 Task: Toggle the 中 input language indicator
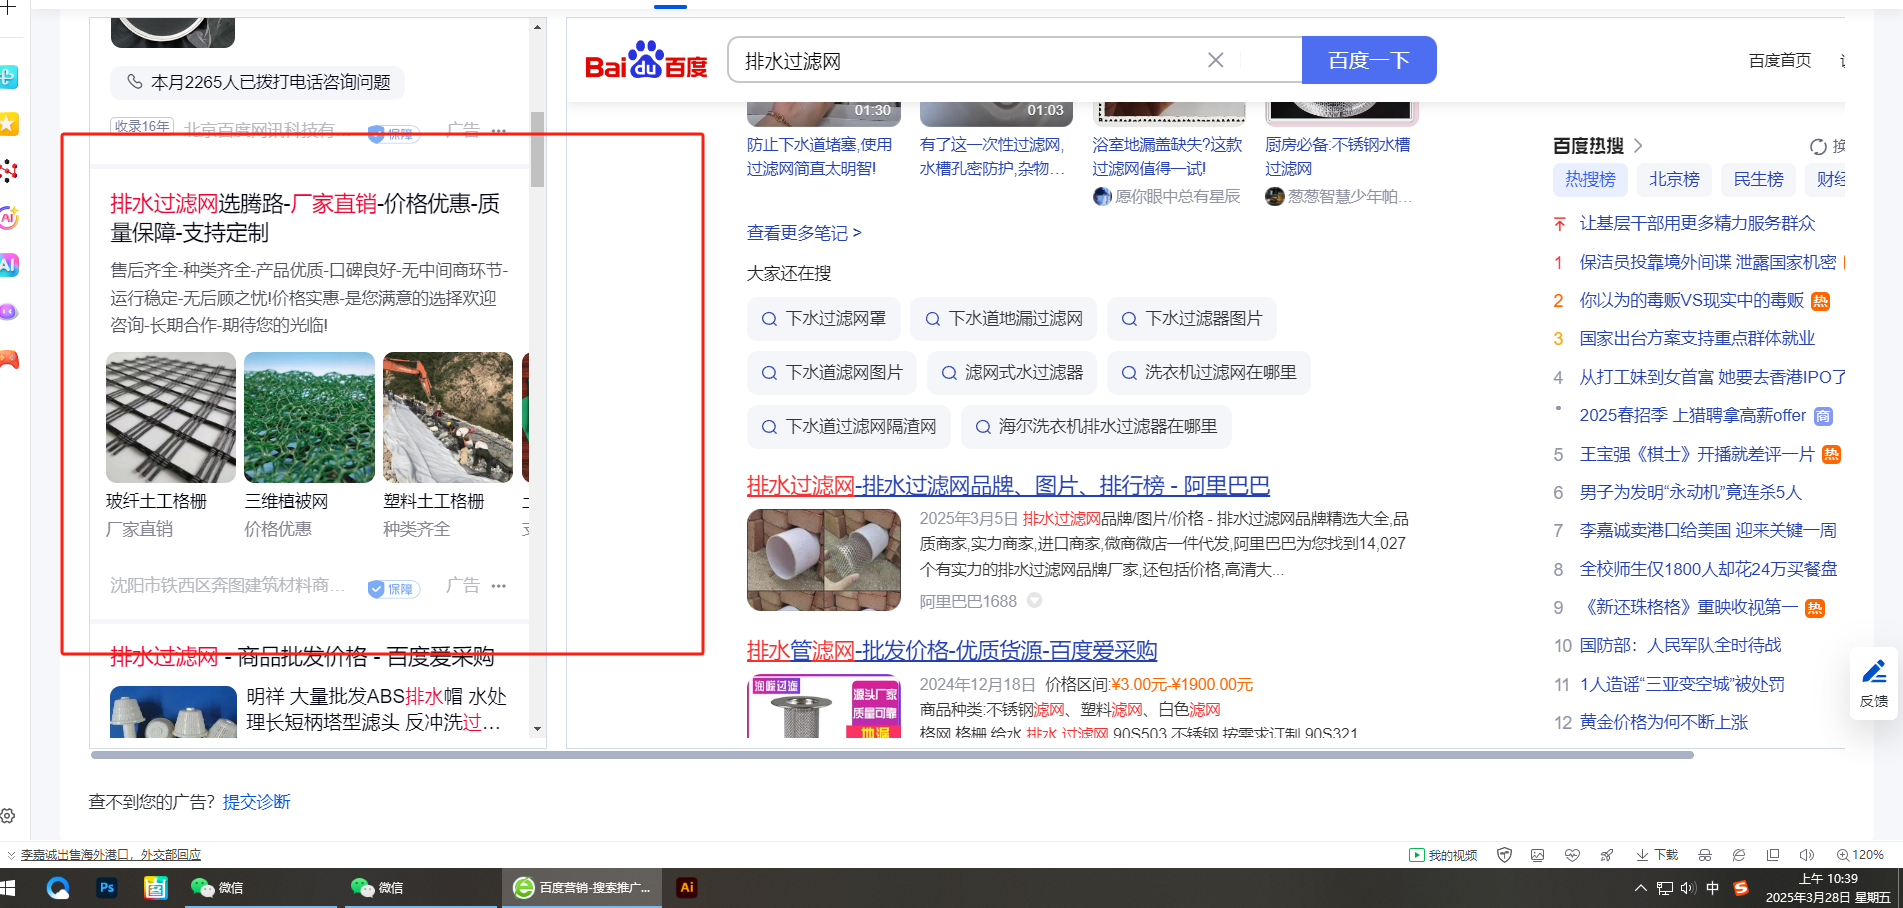coord(1713,888)
